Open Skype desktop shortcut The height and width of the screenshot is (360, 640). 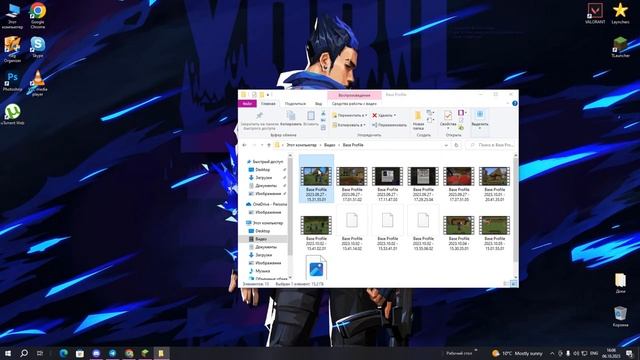click(x=38, y=47)
